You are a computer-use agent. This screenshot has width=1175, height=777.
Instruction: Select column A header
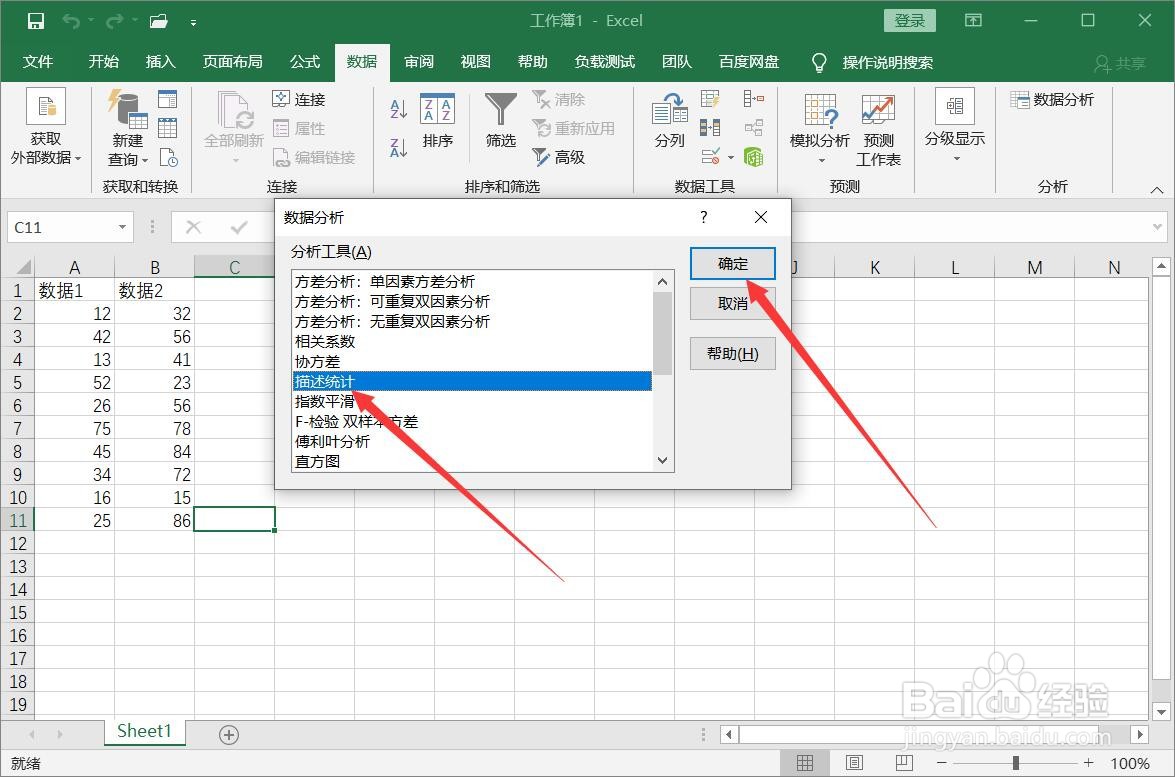pos(74,267)
